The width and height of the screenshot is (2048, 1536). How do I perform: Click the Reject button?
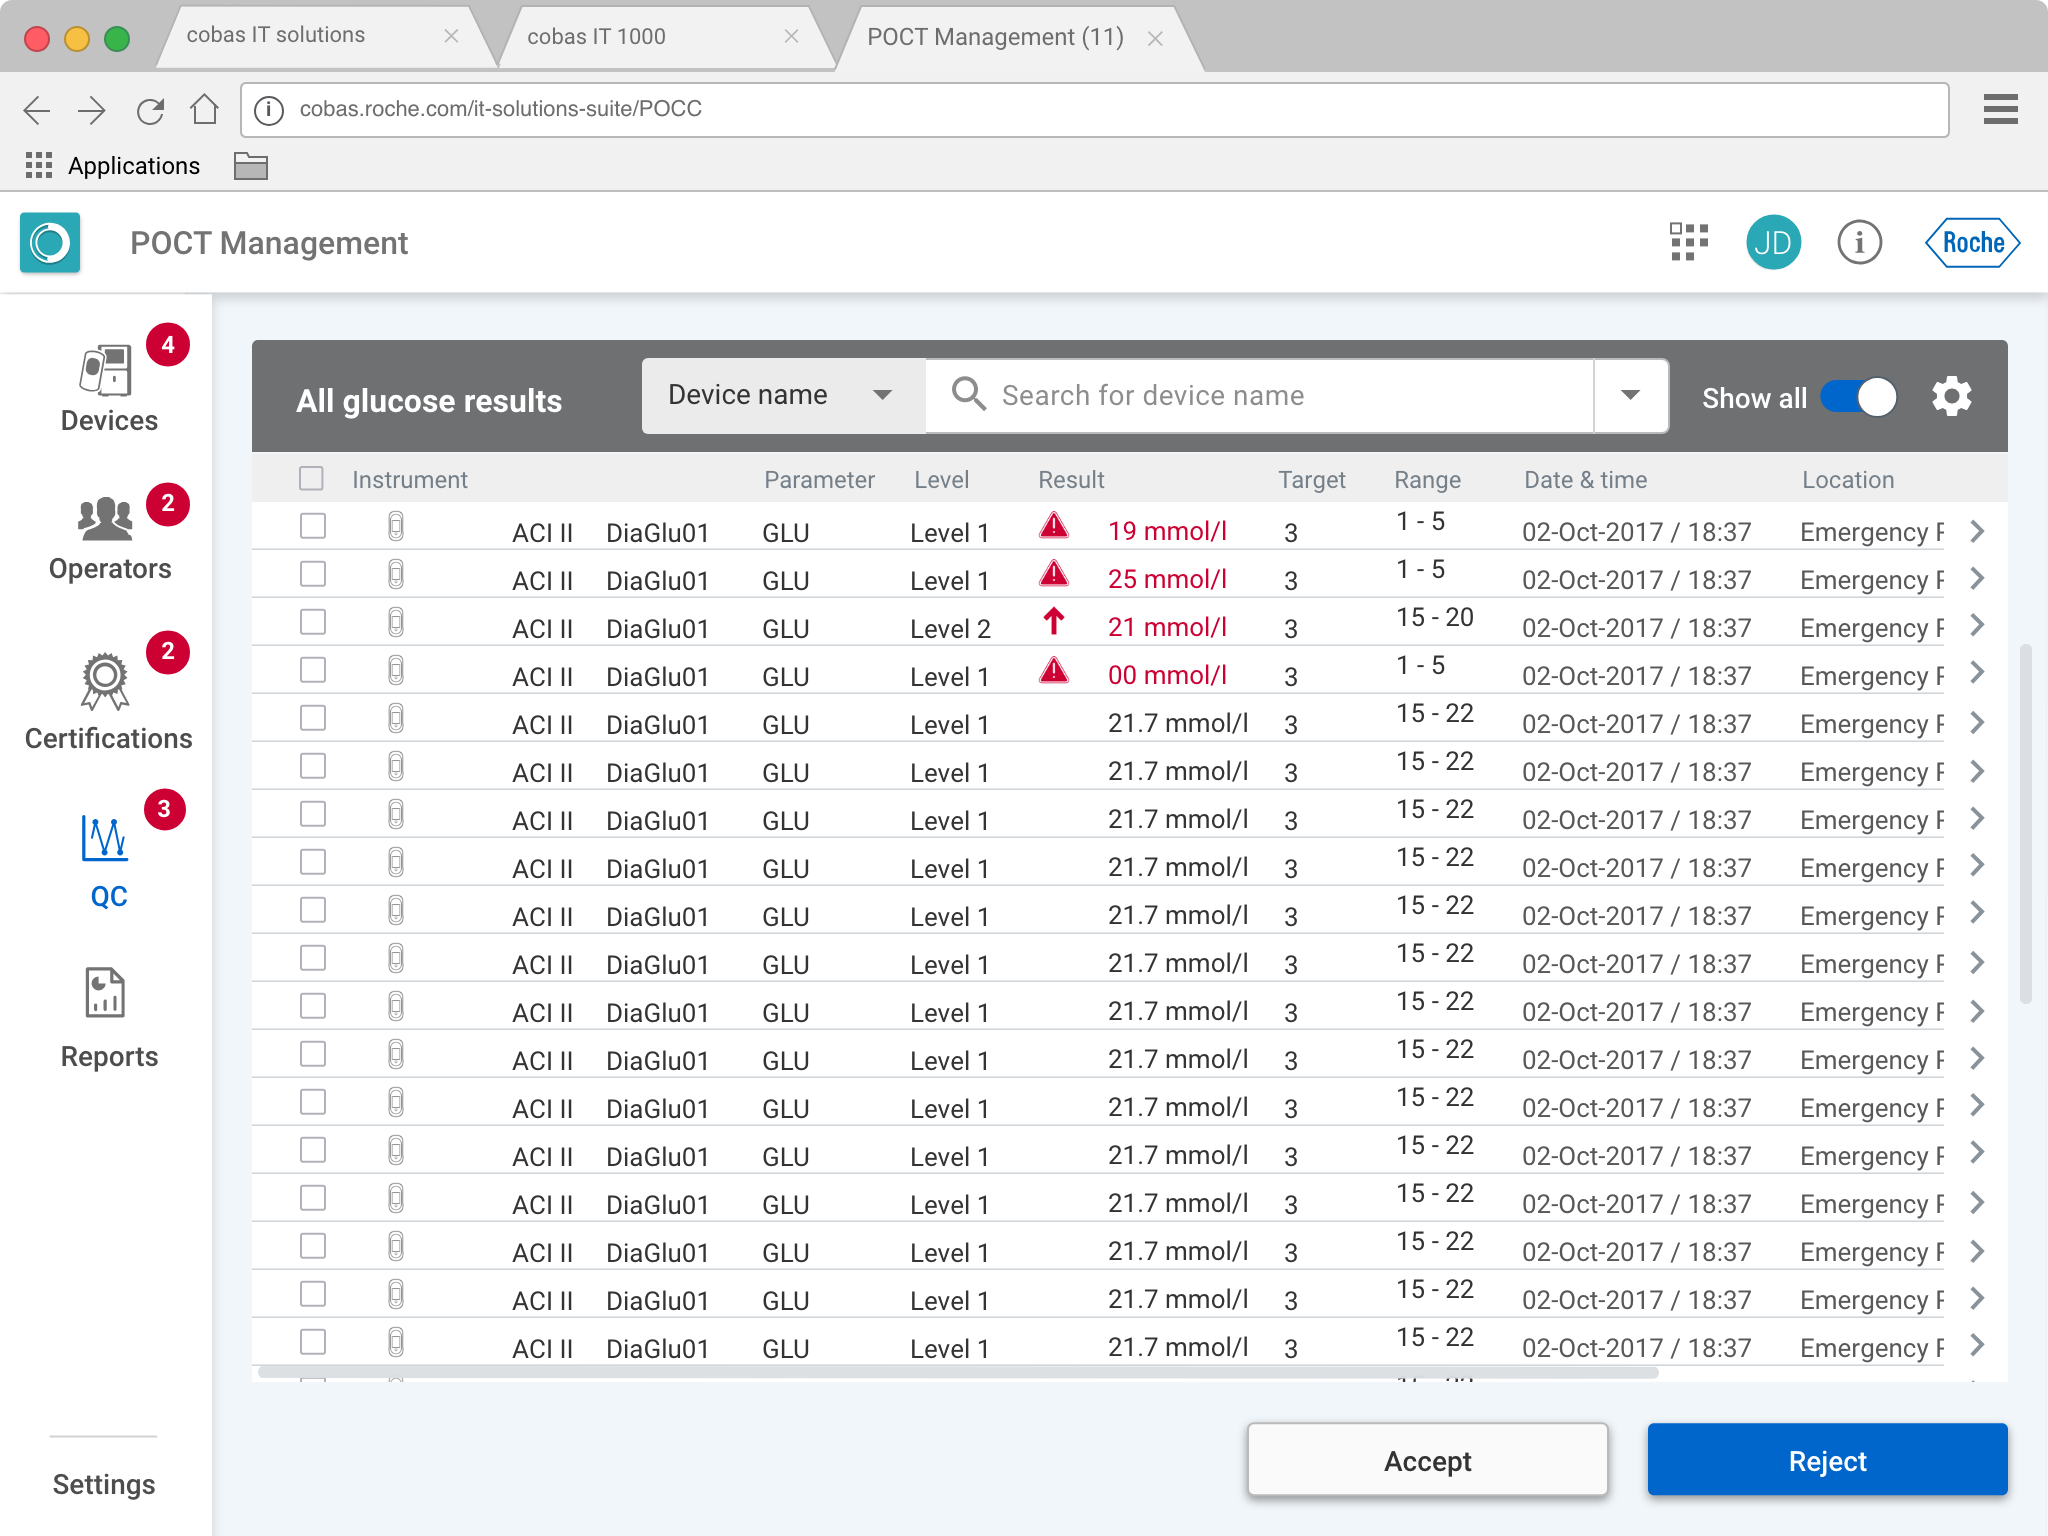point(1826,1461)
